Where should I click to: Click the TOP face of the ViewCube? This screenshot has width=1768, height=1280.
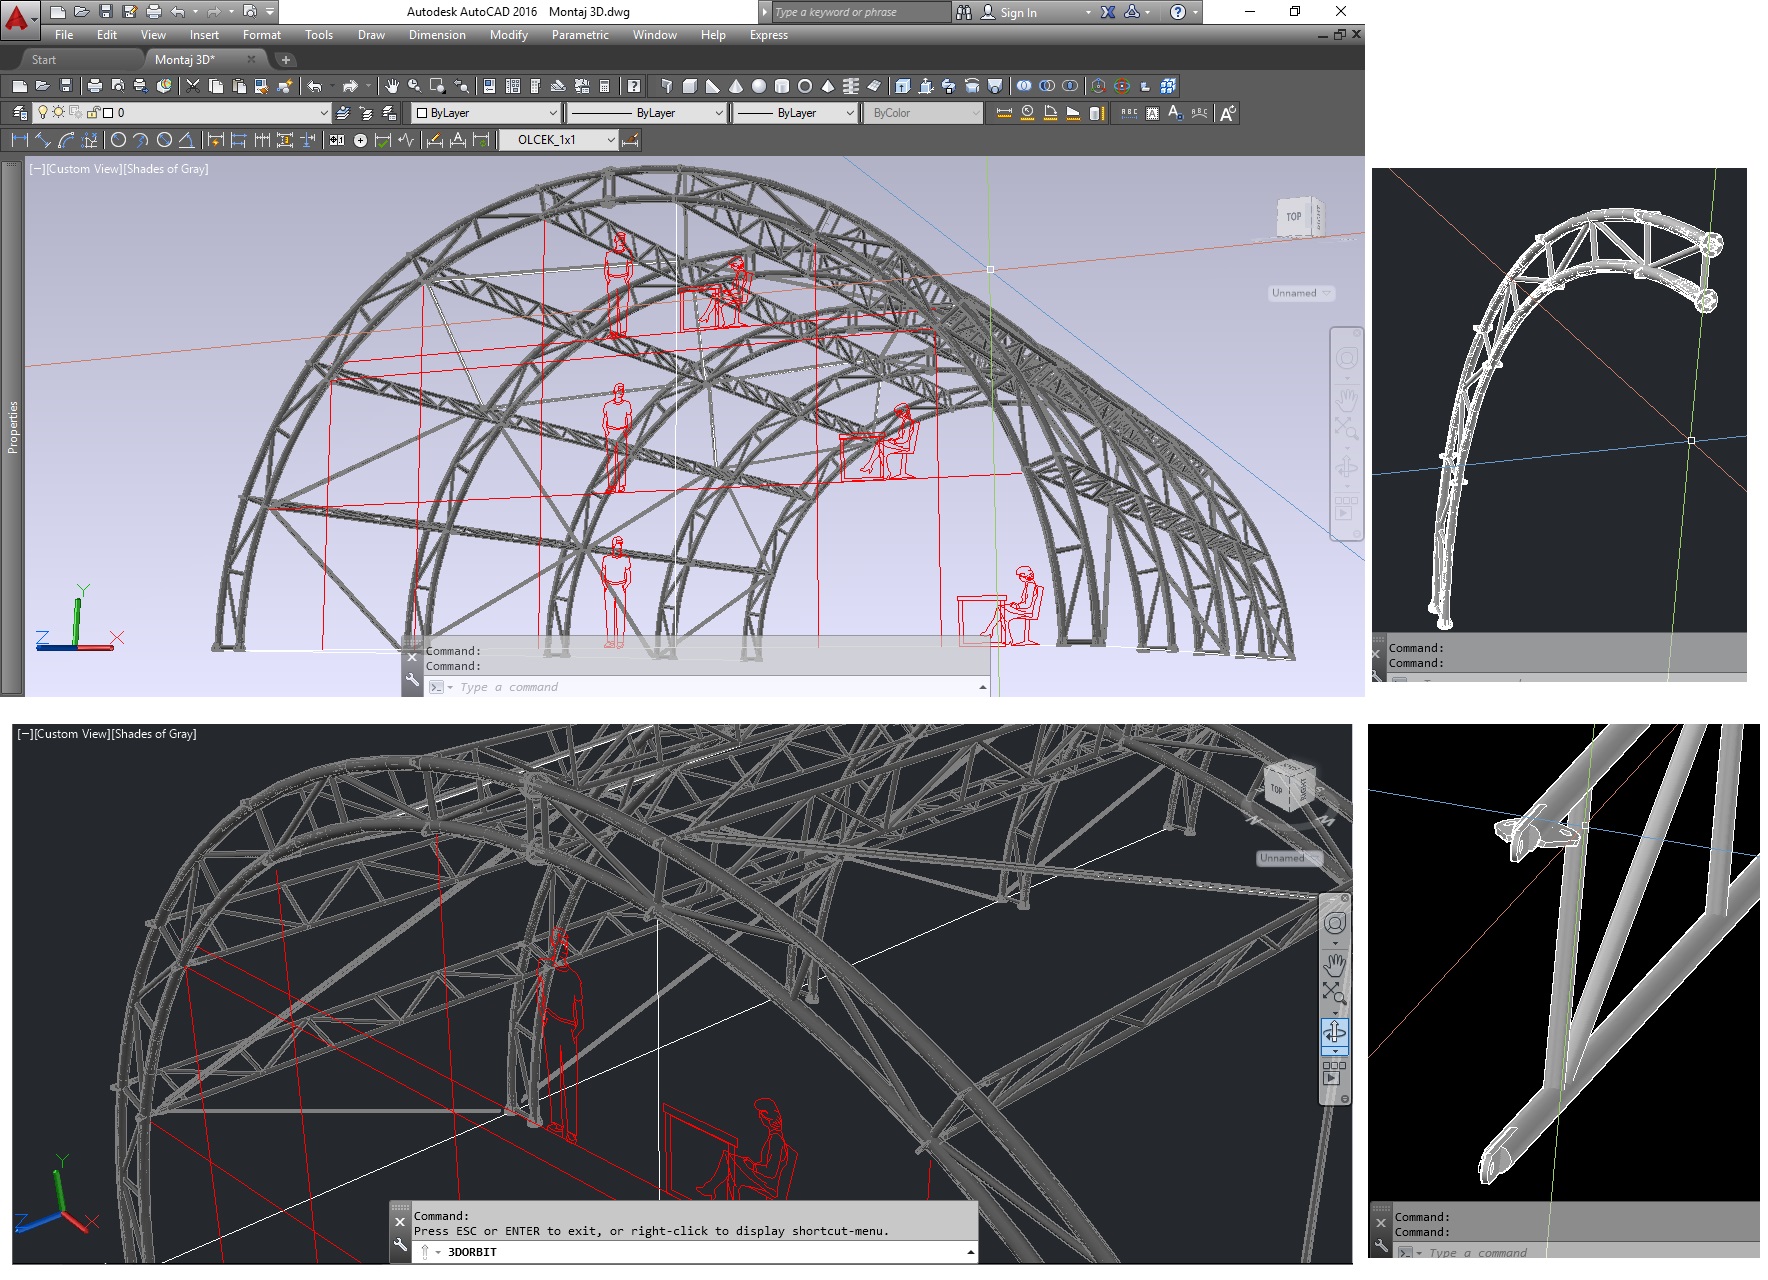[1294, 216]
